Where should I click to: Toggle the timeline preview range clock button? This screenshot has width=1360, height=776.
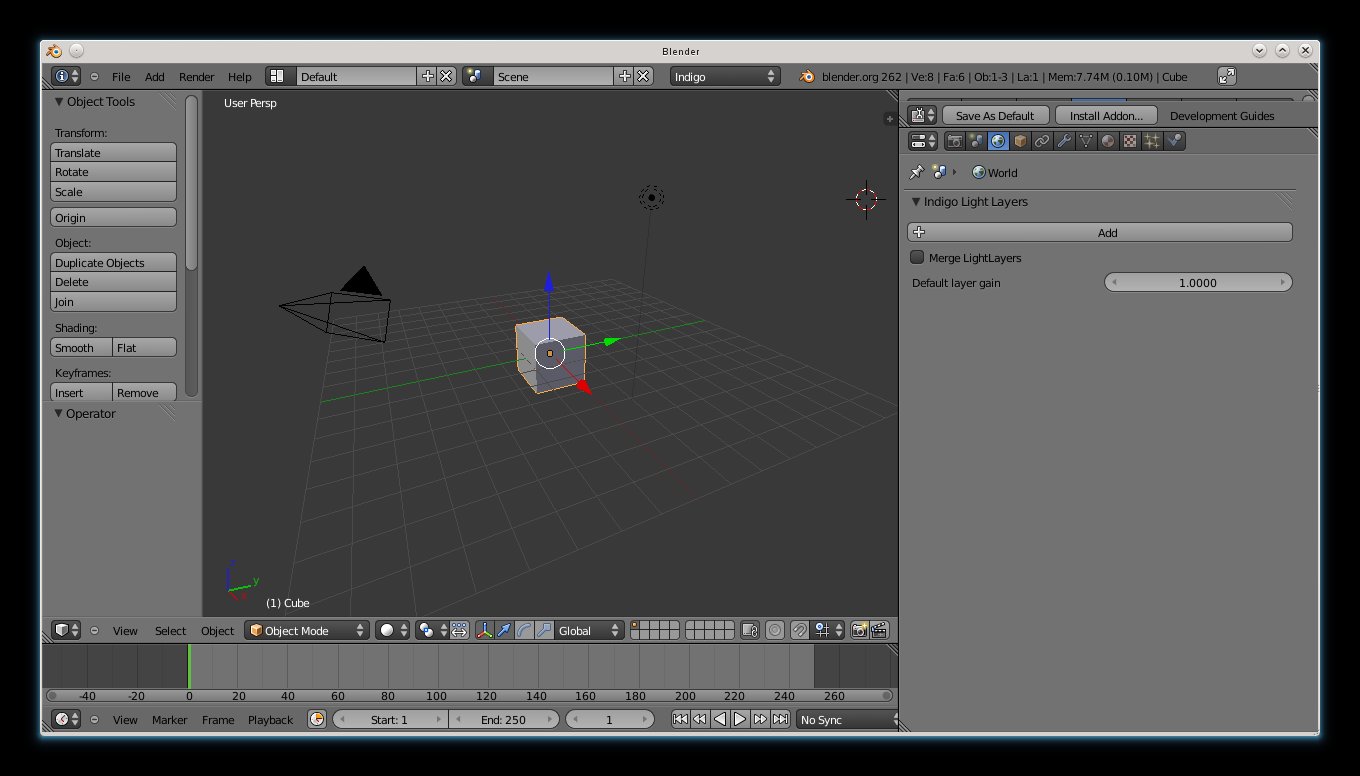pos(317,720)
